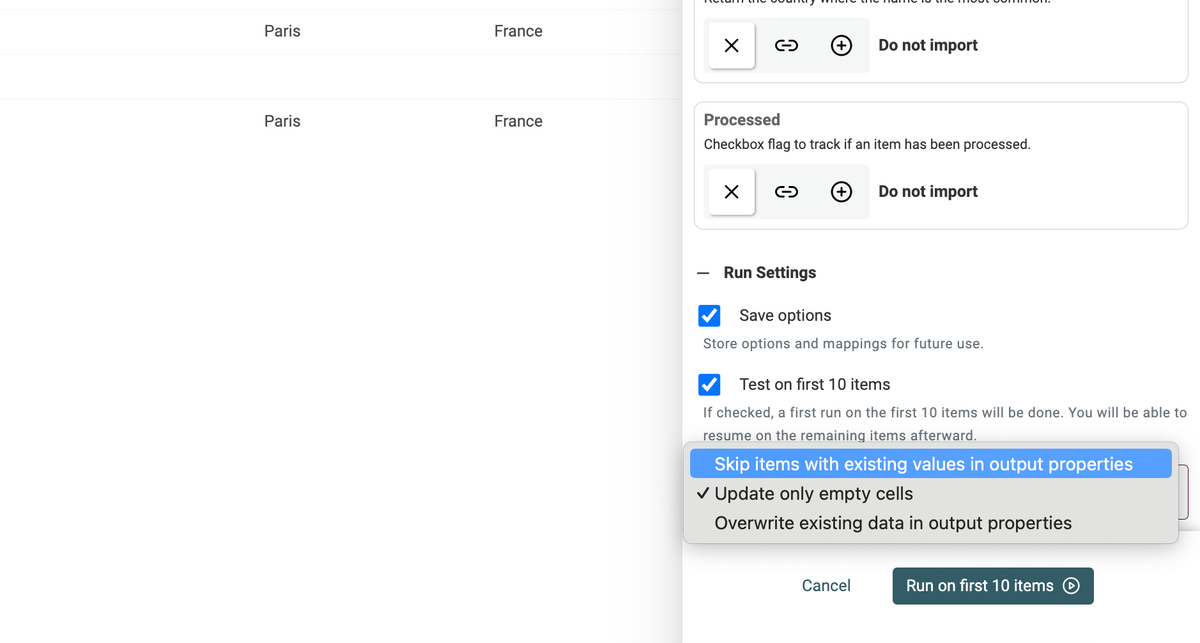Choose Update only empty cells option

click(813, 494)
